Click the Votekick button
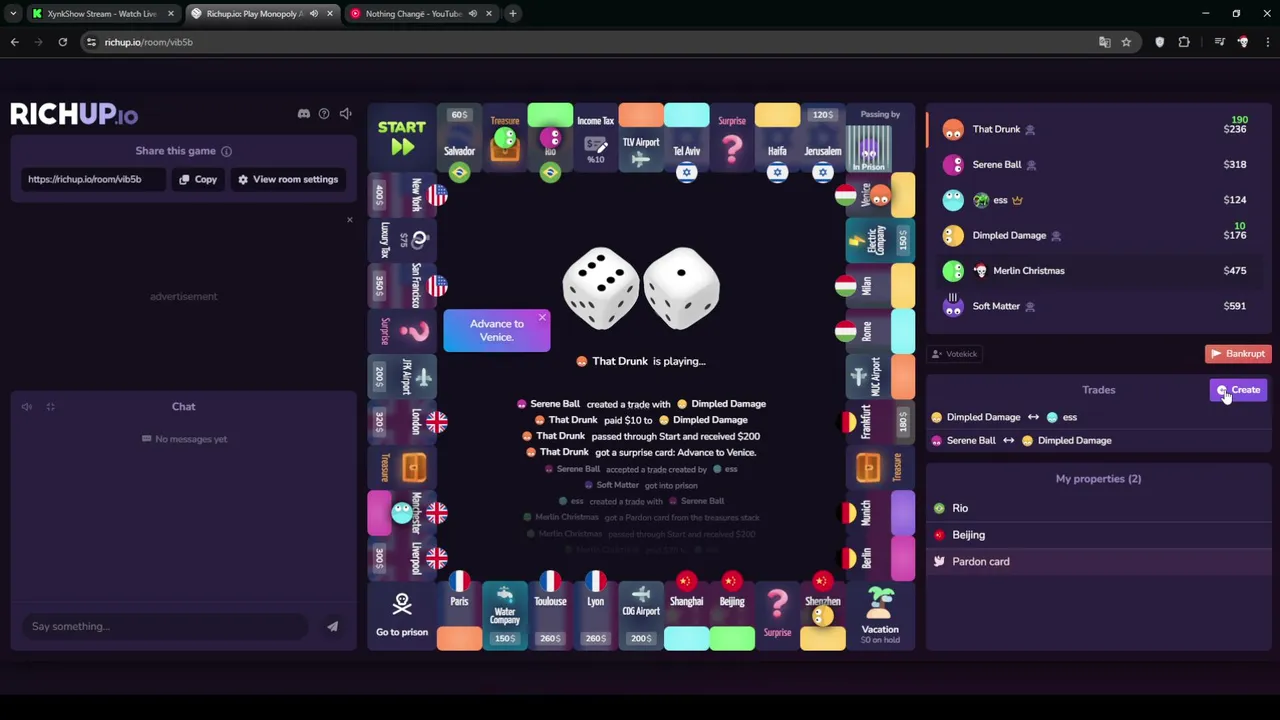Screen dimensions: 1280x720 click(954, 354)
